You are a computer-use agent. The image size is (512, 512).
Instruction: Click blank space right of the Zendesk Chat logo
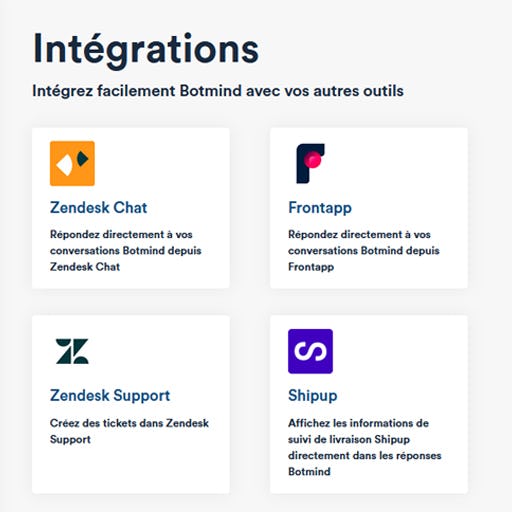pos(160,163)
